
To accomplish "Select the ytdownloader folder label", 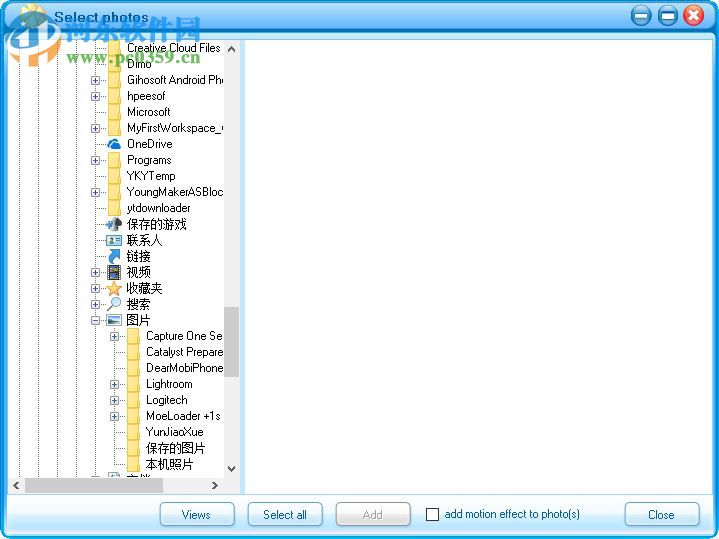I will click(158, 208).
